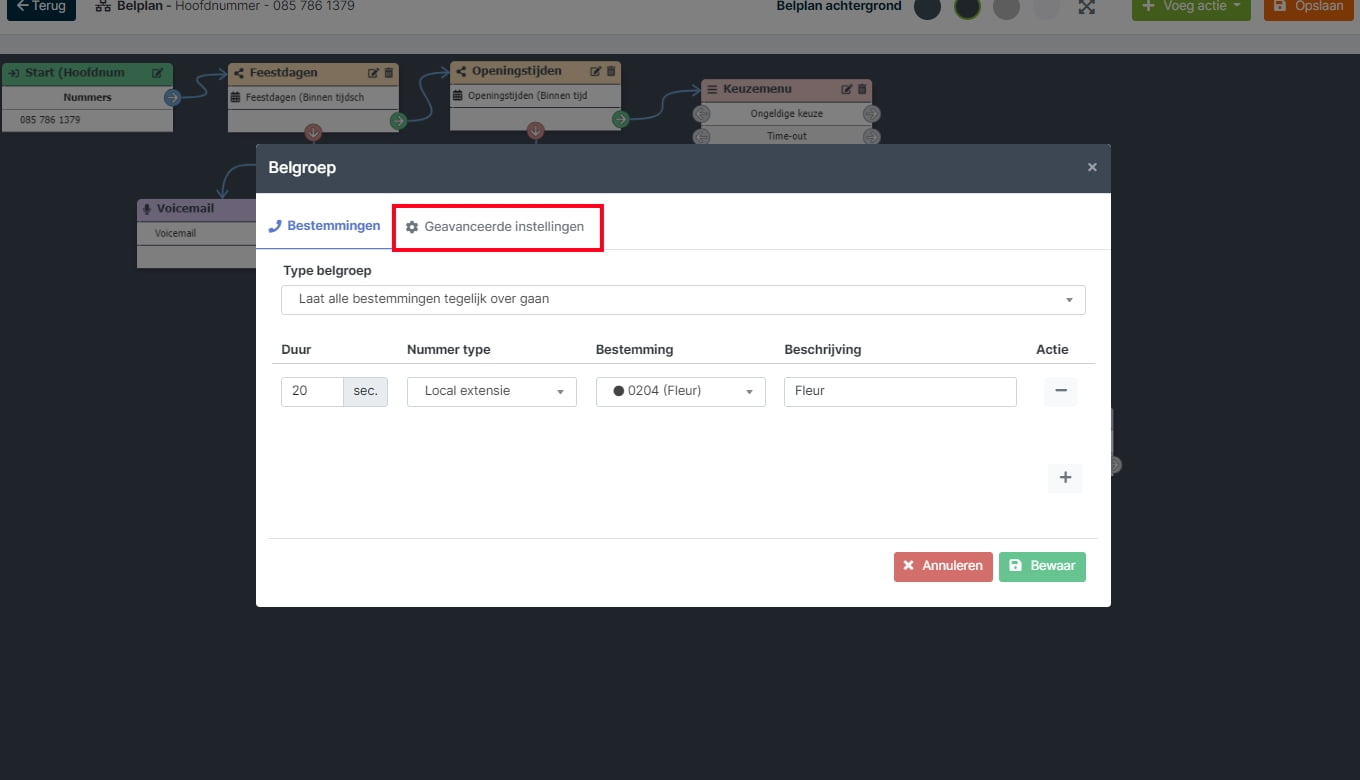
Task: Remove Fleur destination with minus button
Action: coord(1060,391)
